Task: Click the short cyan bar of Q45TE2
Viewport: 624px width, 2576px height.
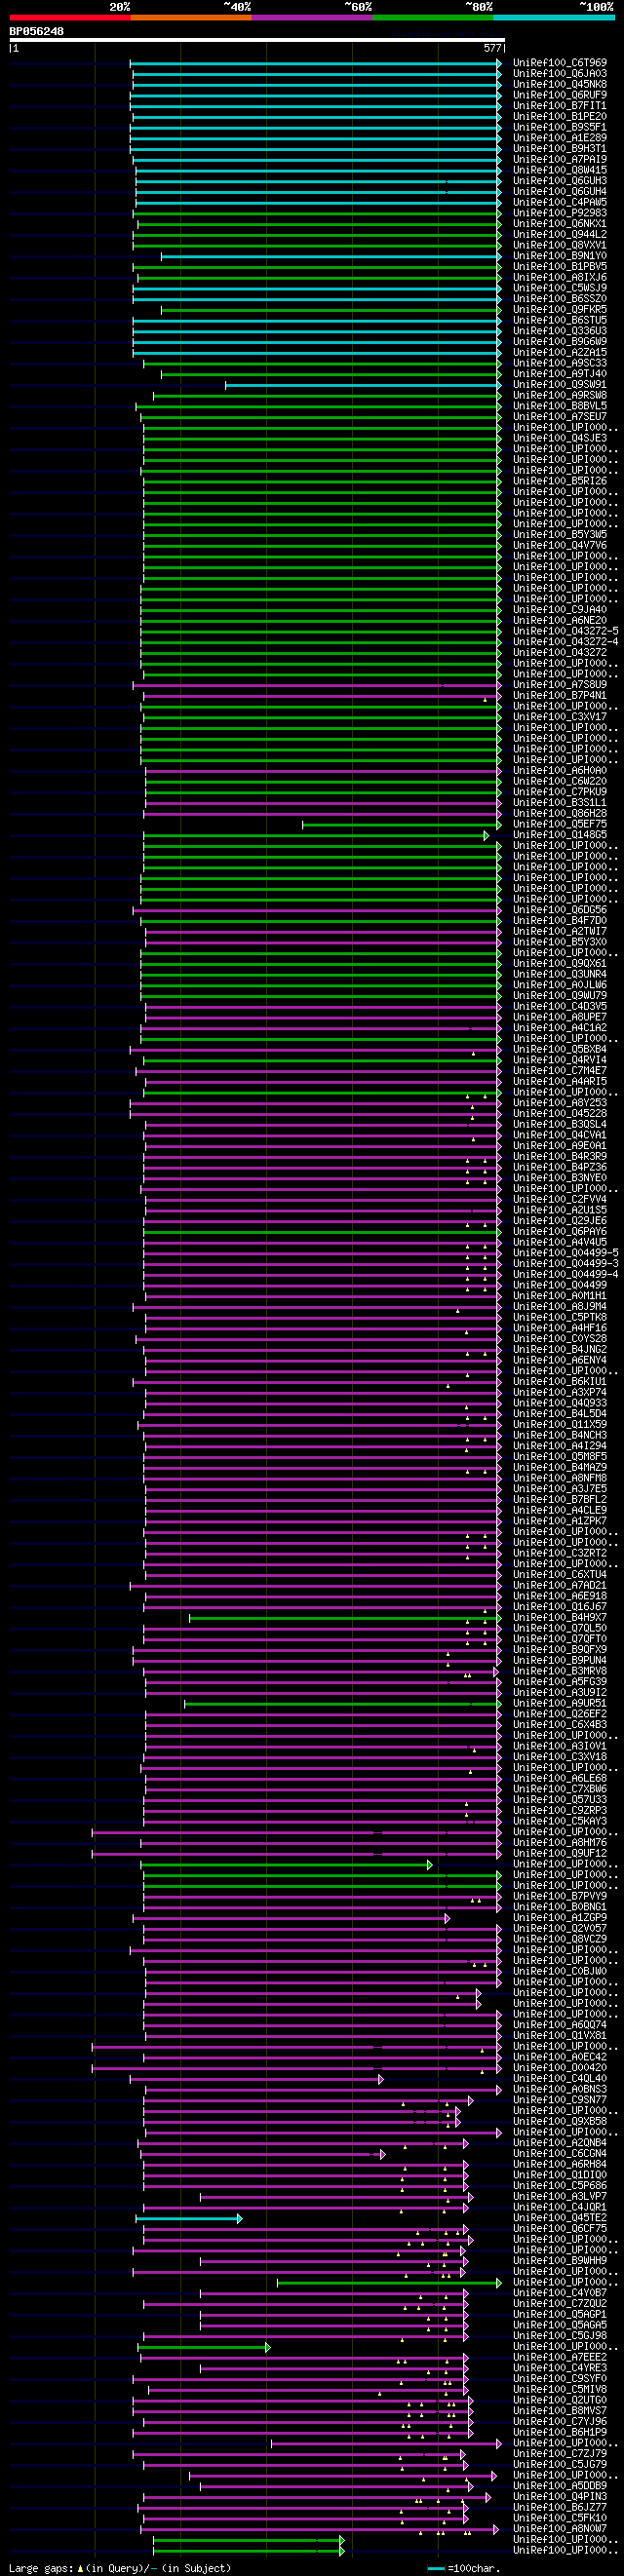Action: click(x=188, y=2219)
